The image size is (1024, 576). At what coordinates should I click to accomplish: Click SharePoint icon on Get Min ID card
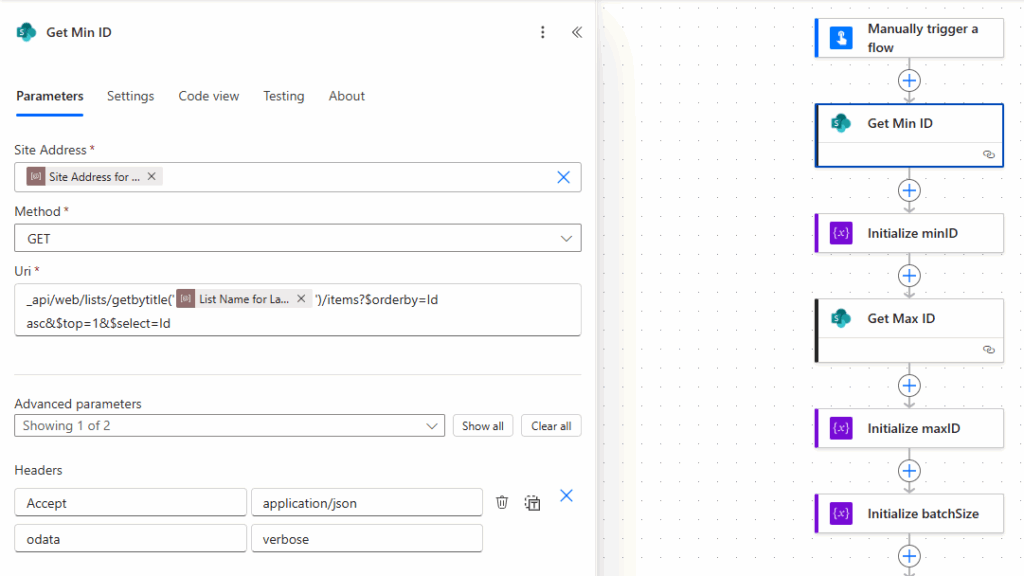point(841,123)
